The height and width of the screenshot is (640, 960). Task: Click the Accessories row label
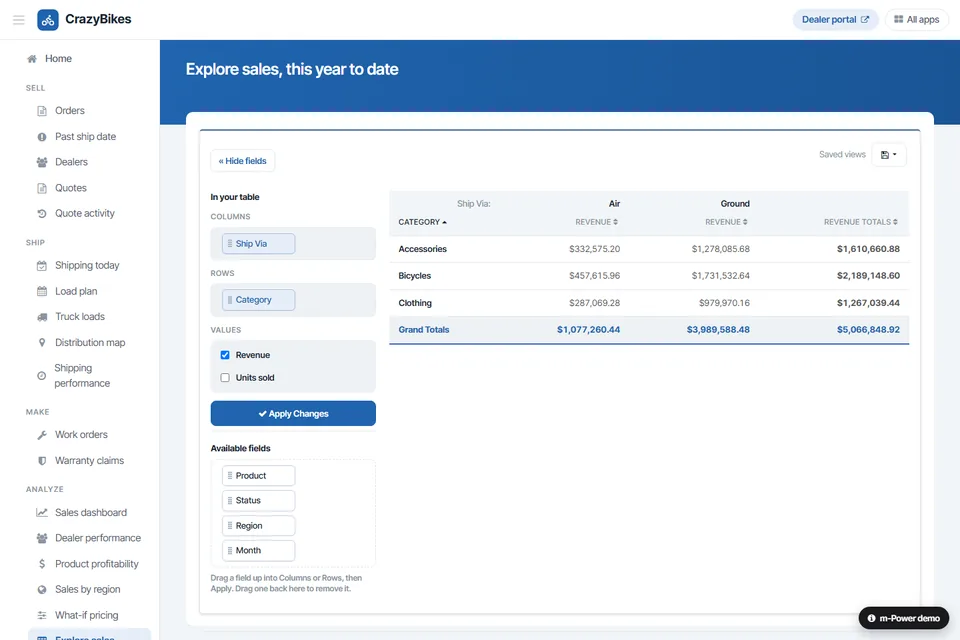pos(422,249)
